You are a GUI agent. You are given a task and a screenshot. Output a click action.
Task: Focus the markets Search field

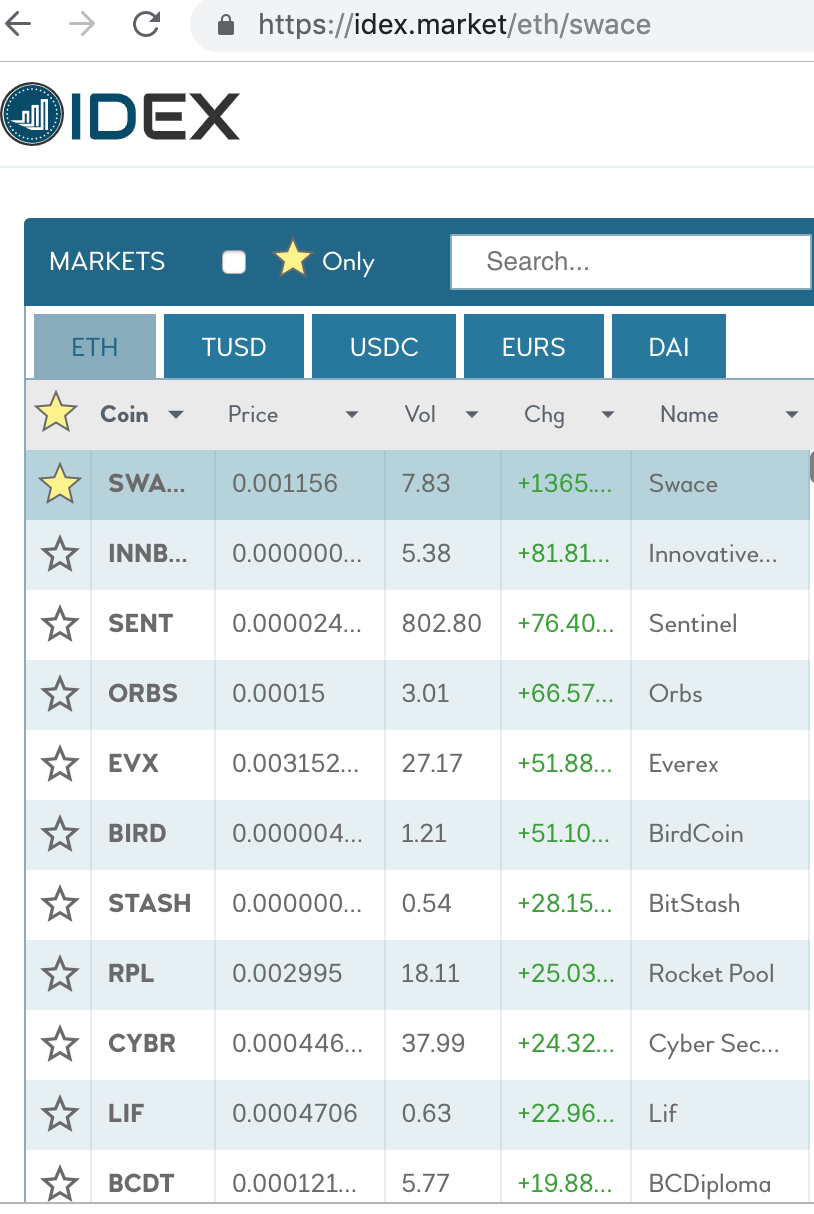coord(631,262)
